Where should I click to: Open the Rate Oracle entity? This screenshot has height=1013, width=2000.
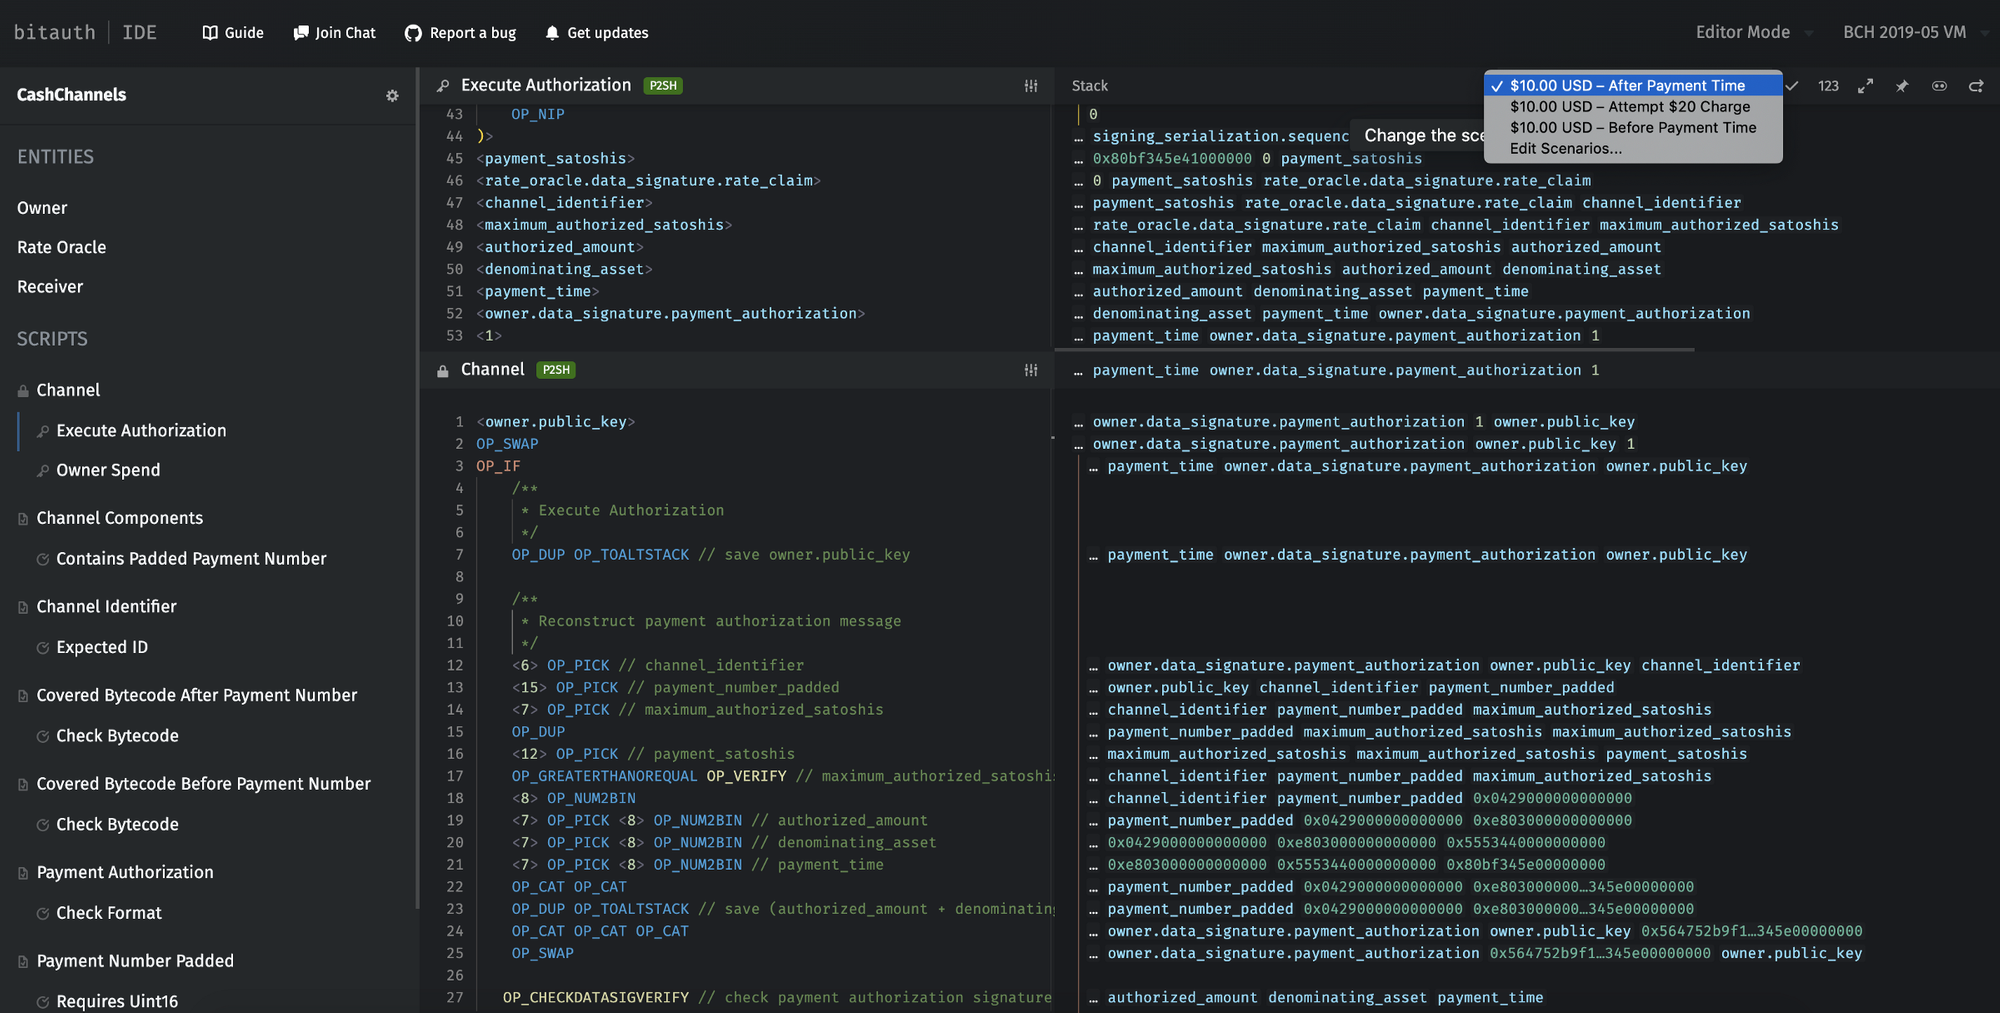point(61,247)
